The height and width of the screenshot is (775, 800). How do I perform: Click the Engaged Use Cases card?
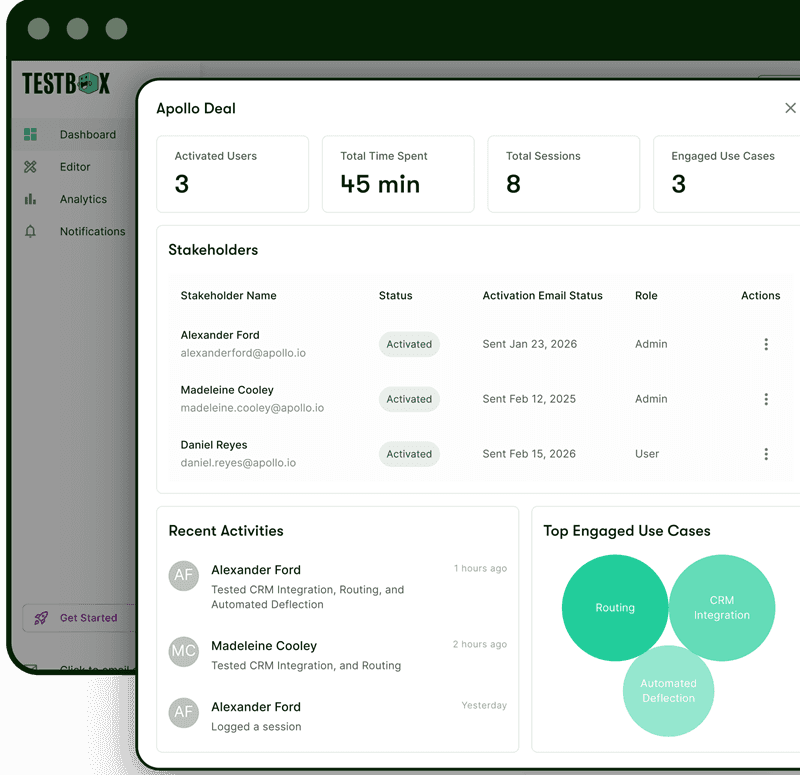pyautogui.click(x=727, y=174)
